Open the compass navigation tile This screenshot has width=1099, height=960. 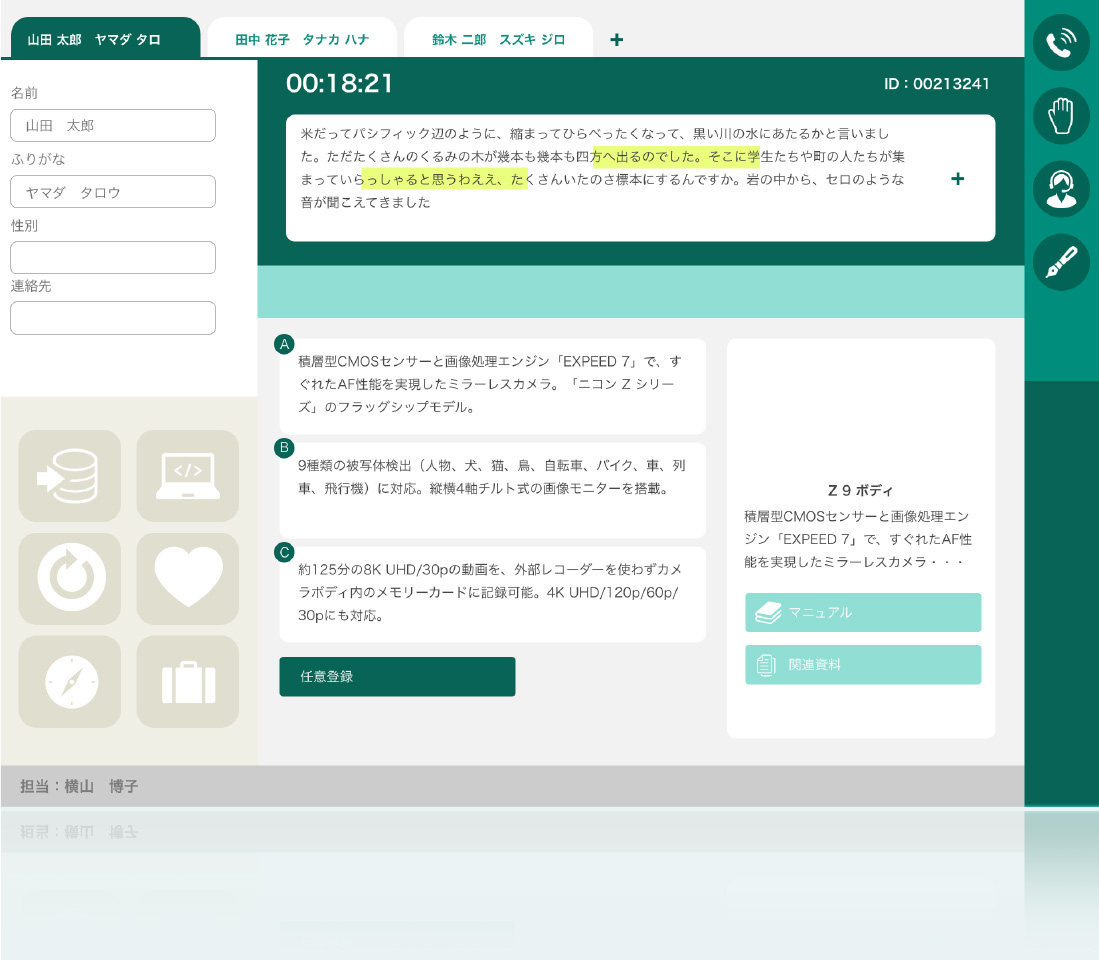pyautogui.click(x=69, y=681)
